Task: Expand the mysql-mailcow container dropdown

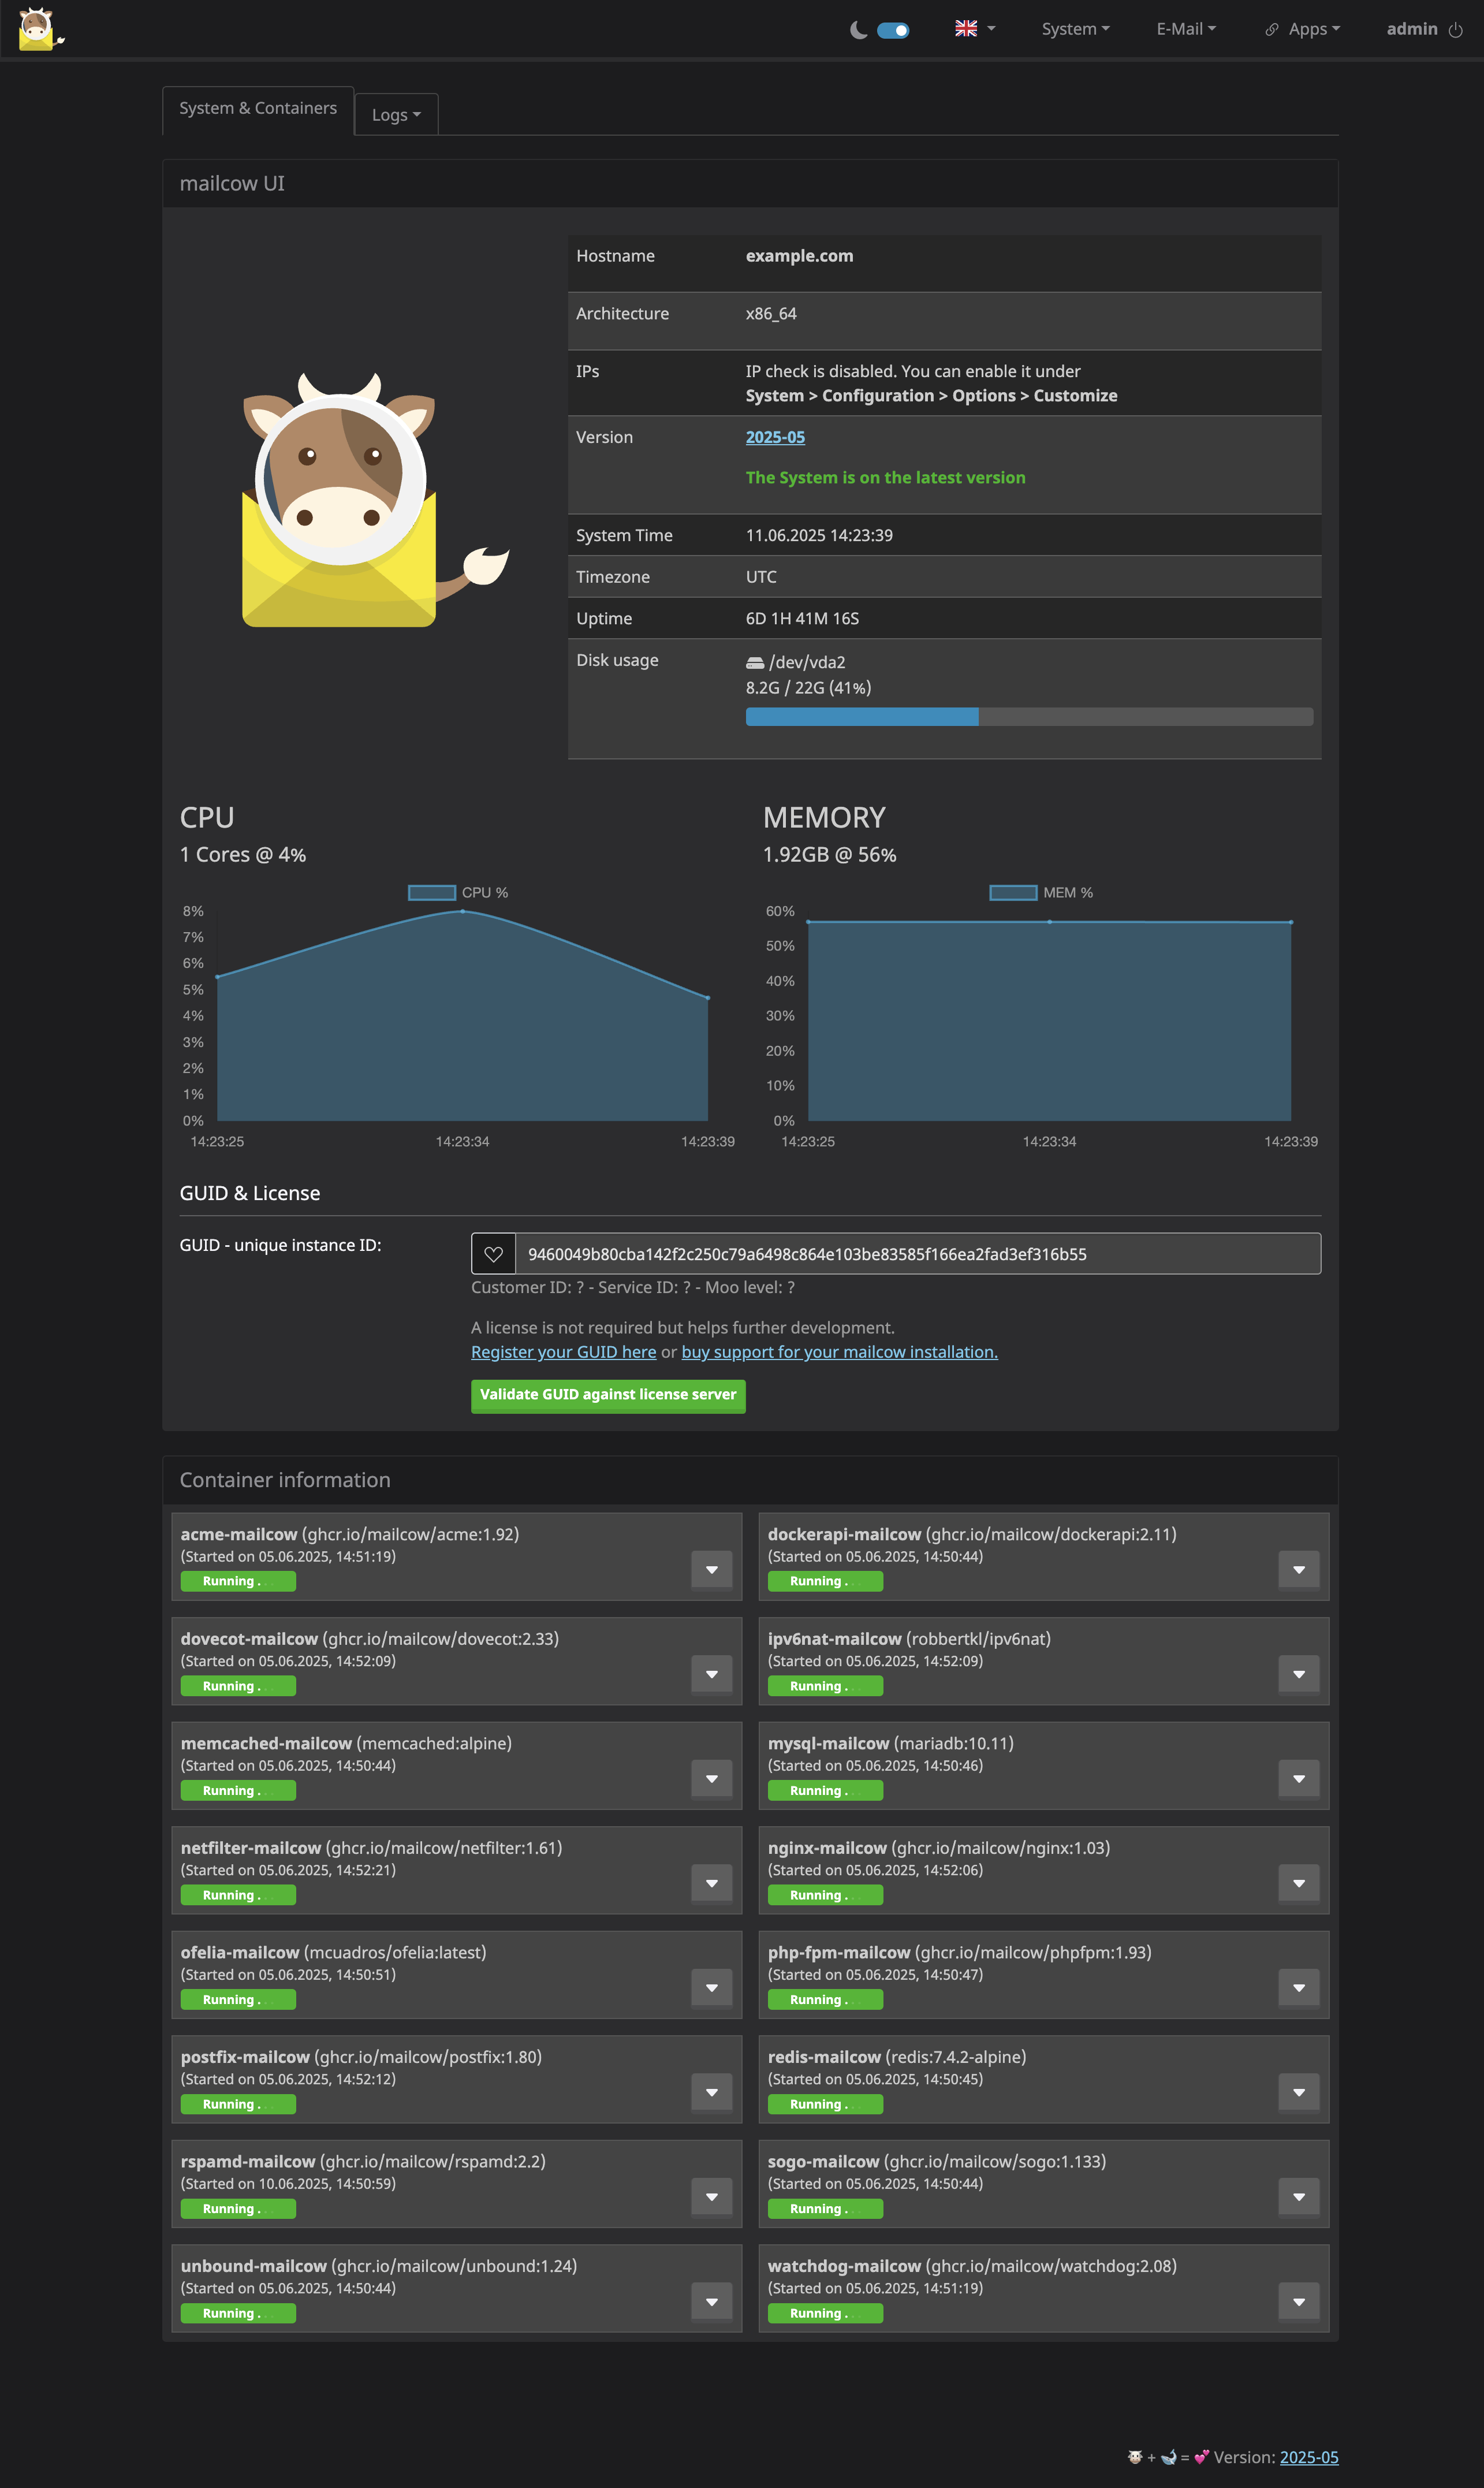Action: [x=1299, y=1779]
